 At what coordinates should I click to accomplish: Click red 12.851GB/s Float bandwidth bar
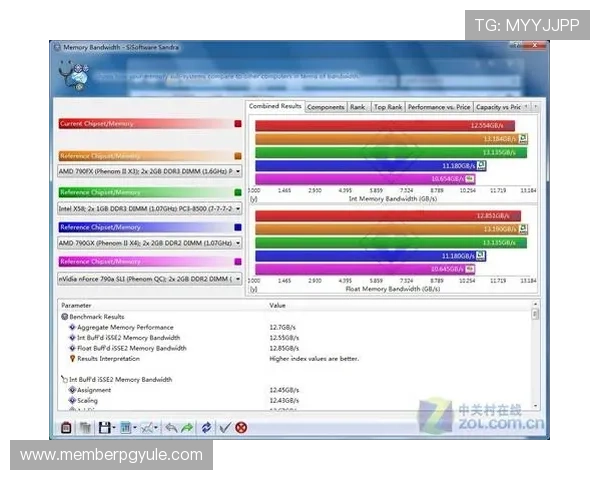(388, 216)
